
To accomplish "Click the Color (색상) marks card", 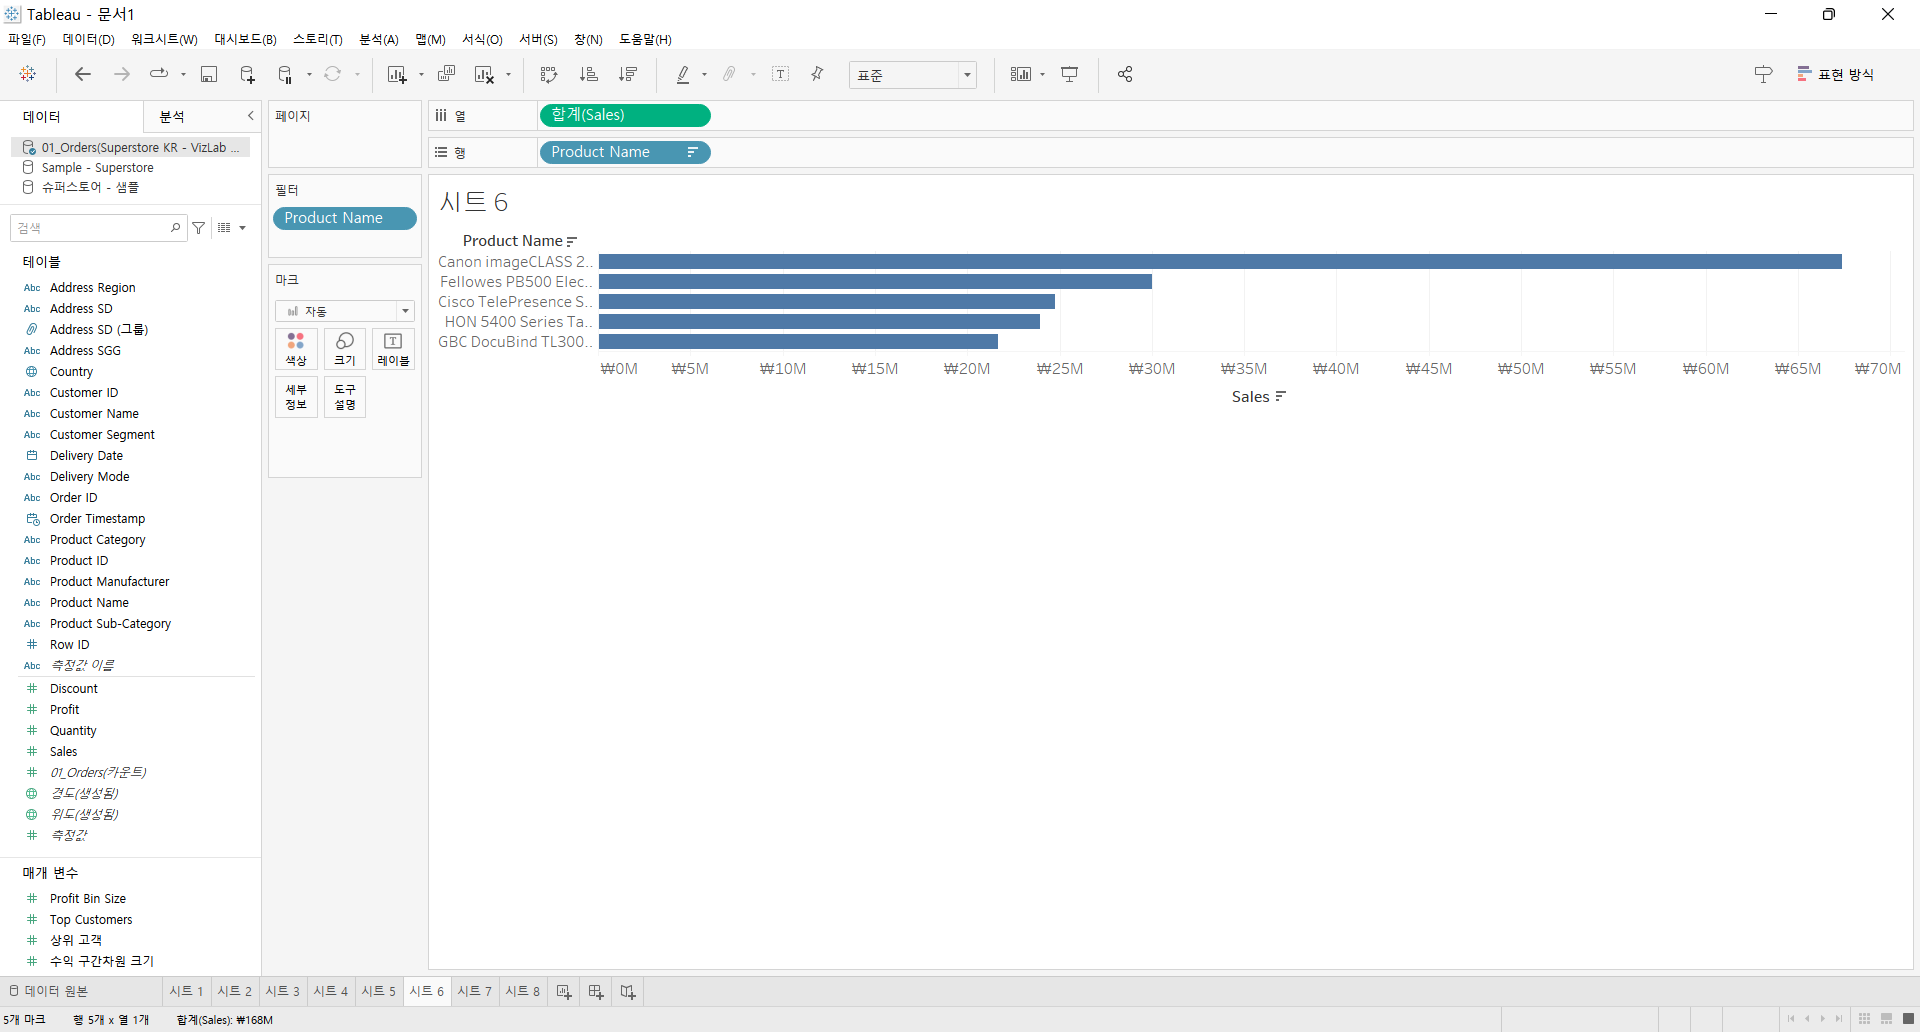I will [296, 349].
